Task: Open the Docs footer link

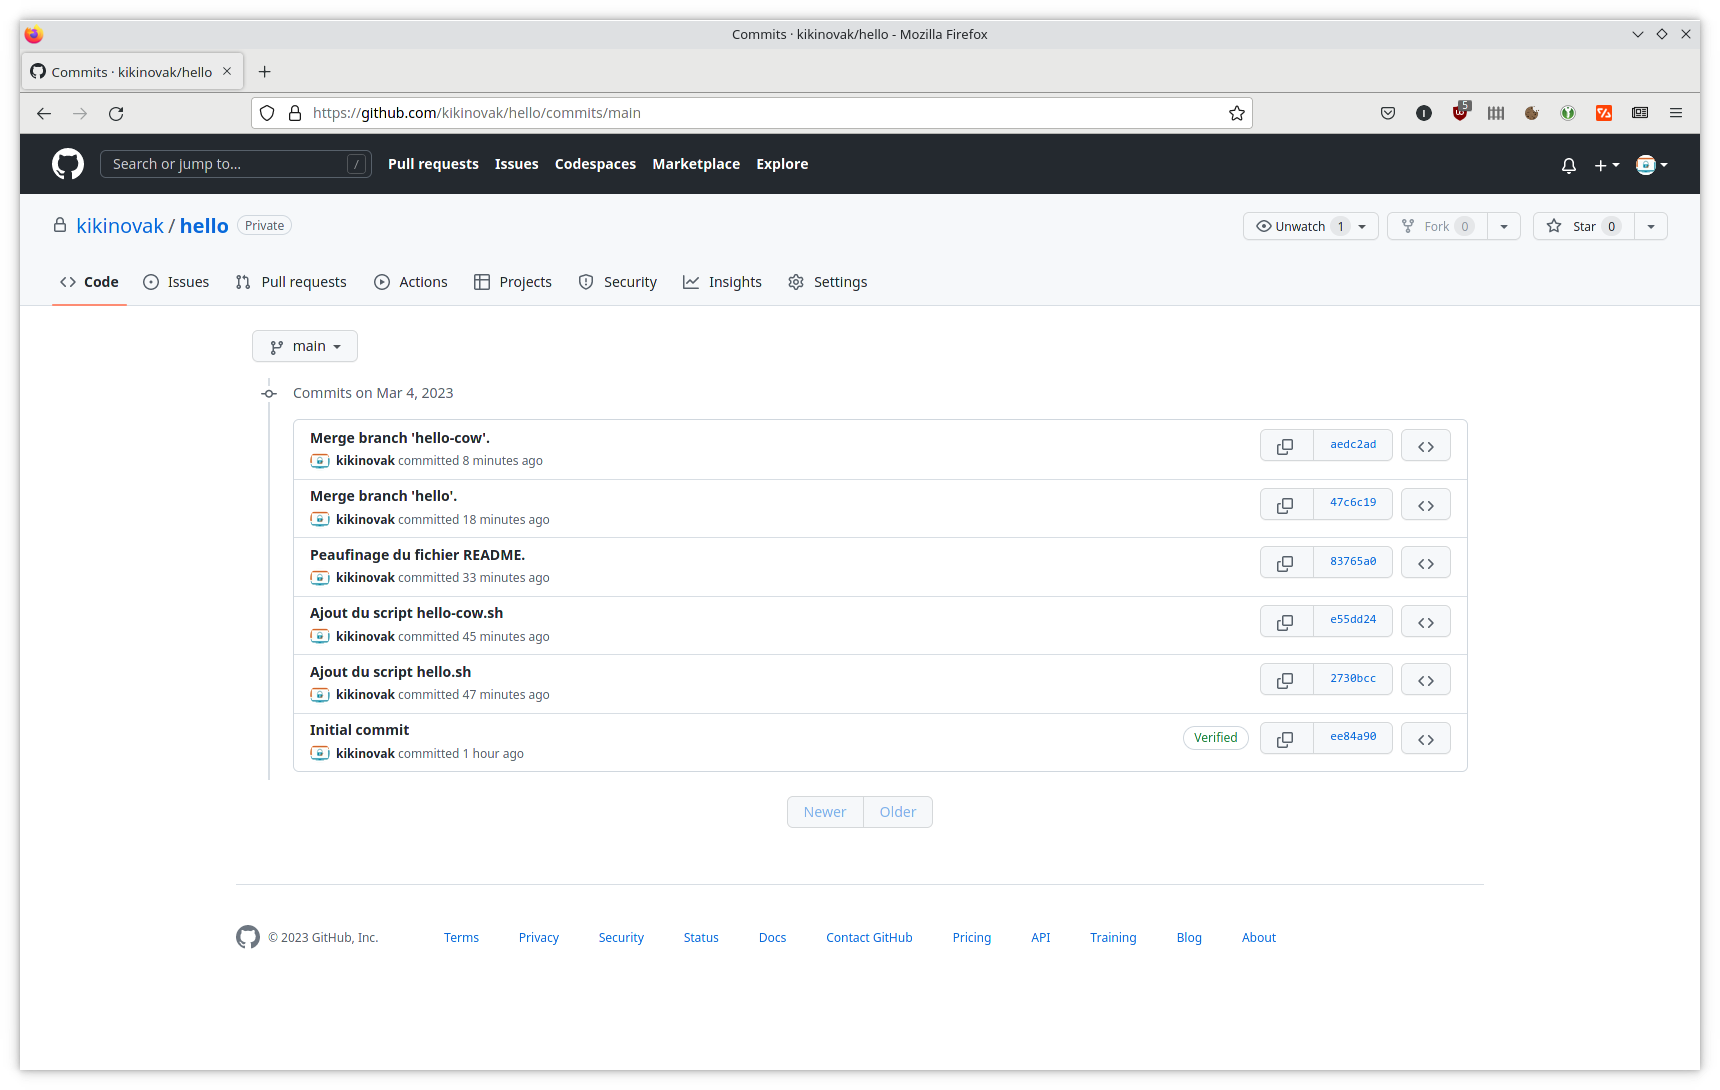Action: pyautogui.click(x=772, y=938)
